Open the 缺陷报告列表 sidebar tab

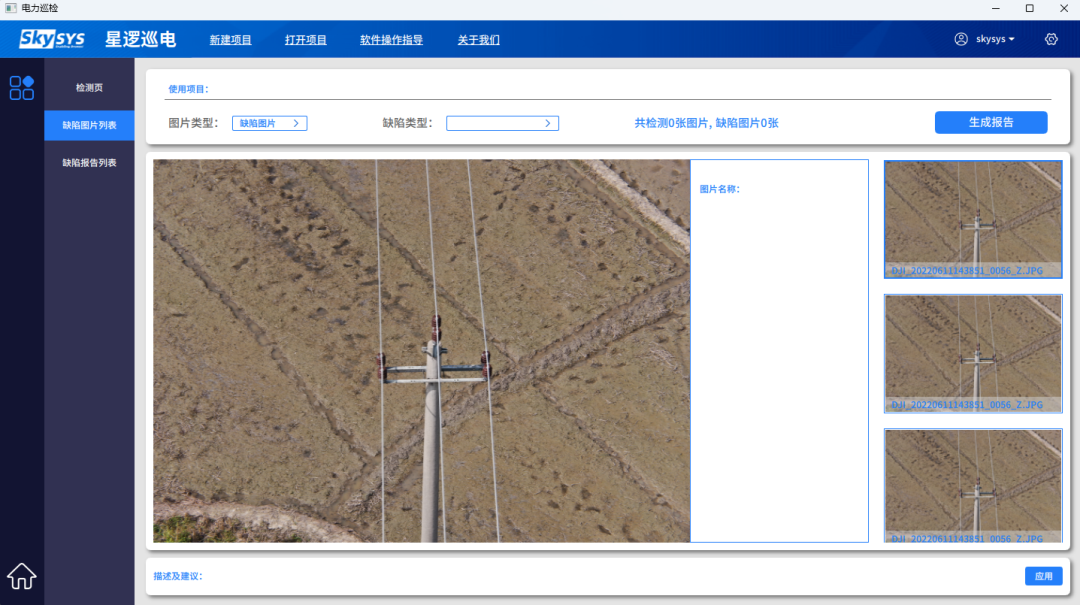pyautogui.click(x=89, y=162)
